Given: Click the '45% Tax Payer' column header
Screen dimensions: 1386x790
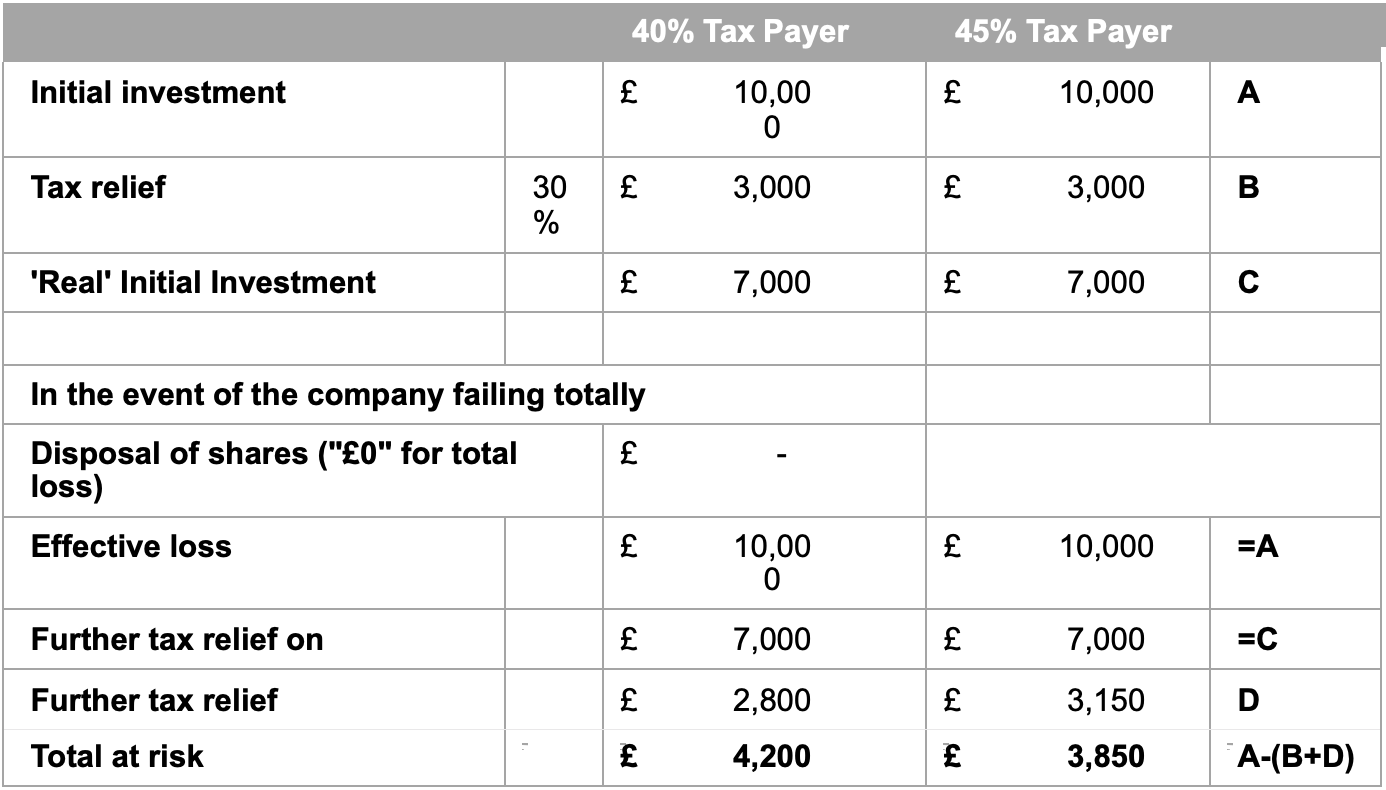Looking at the screenshot, I should pos(1062,32).
